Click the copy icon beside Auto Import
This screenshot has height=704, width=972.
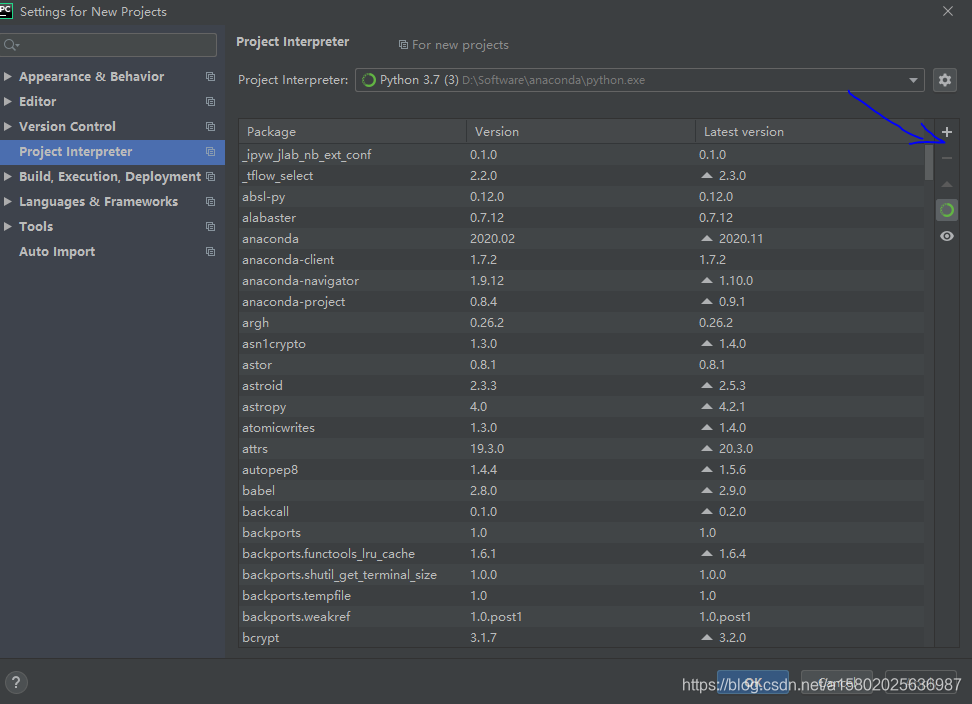pos(210,252)
